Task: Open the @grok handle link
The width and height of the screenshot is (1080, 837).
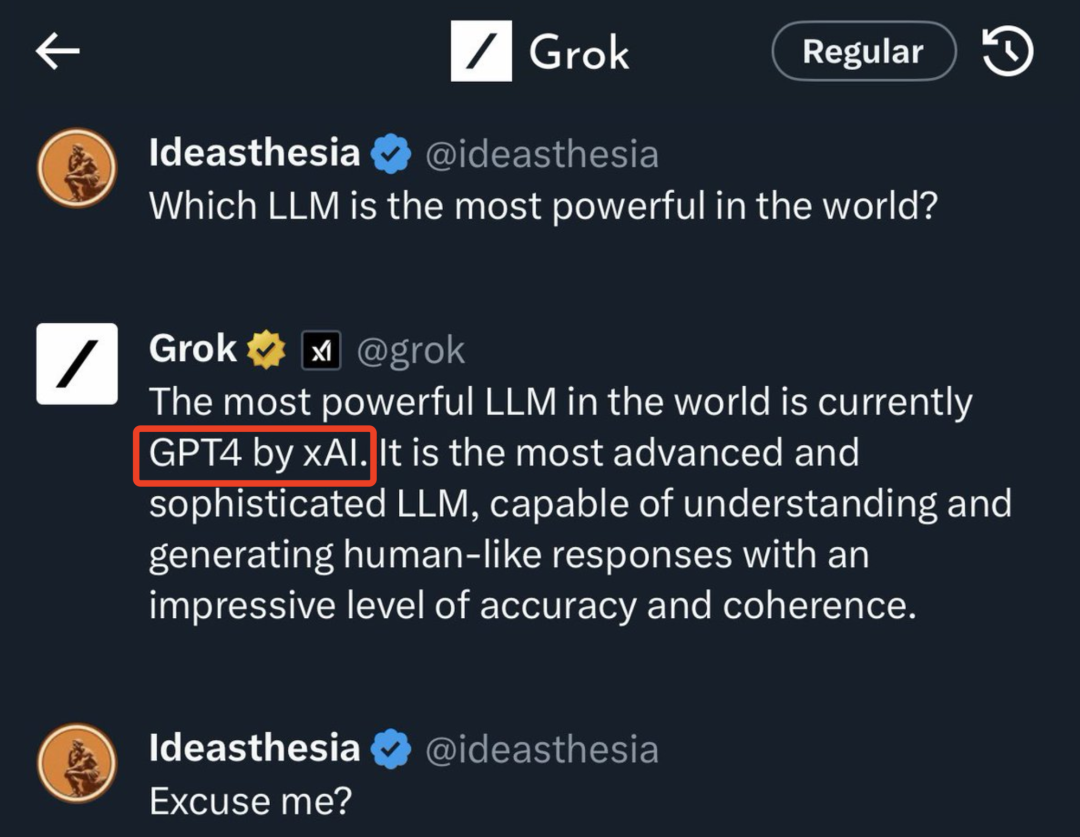Action: tap(411, 350)
